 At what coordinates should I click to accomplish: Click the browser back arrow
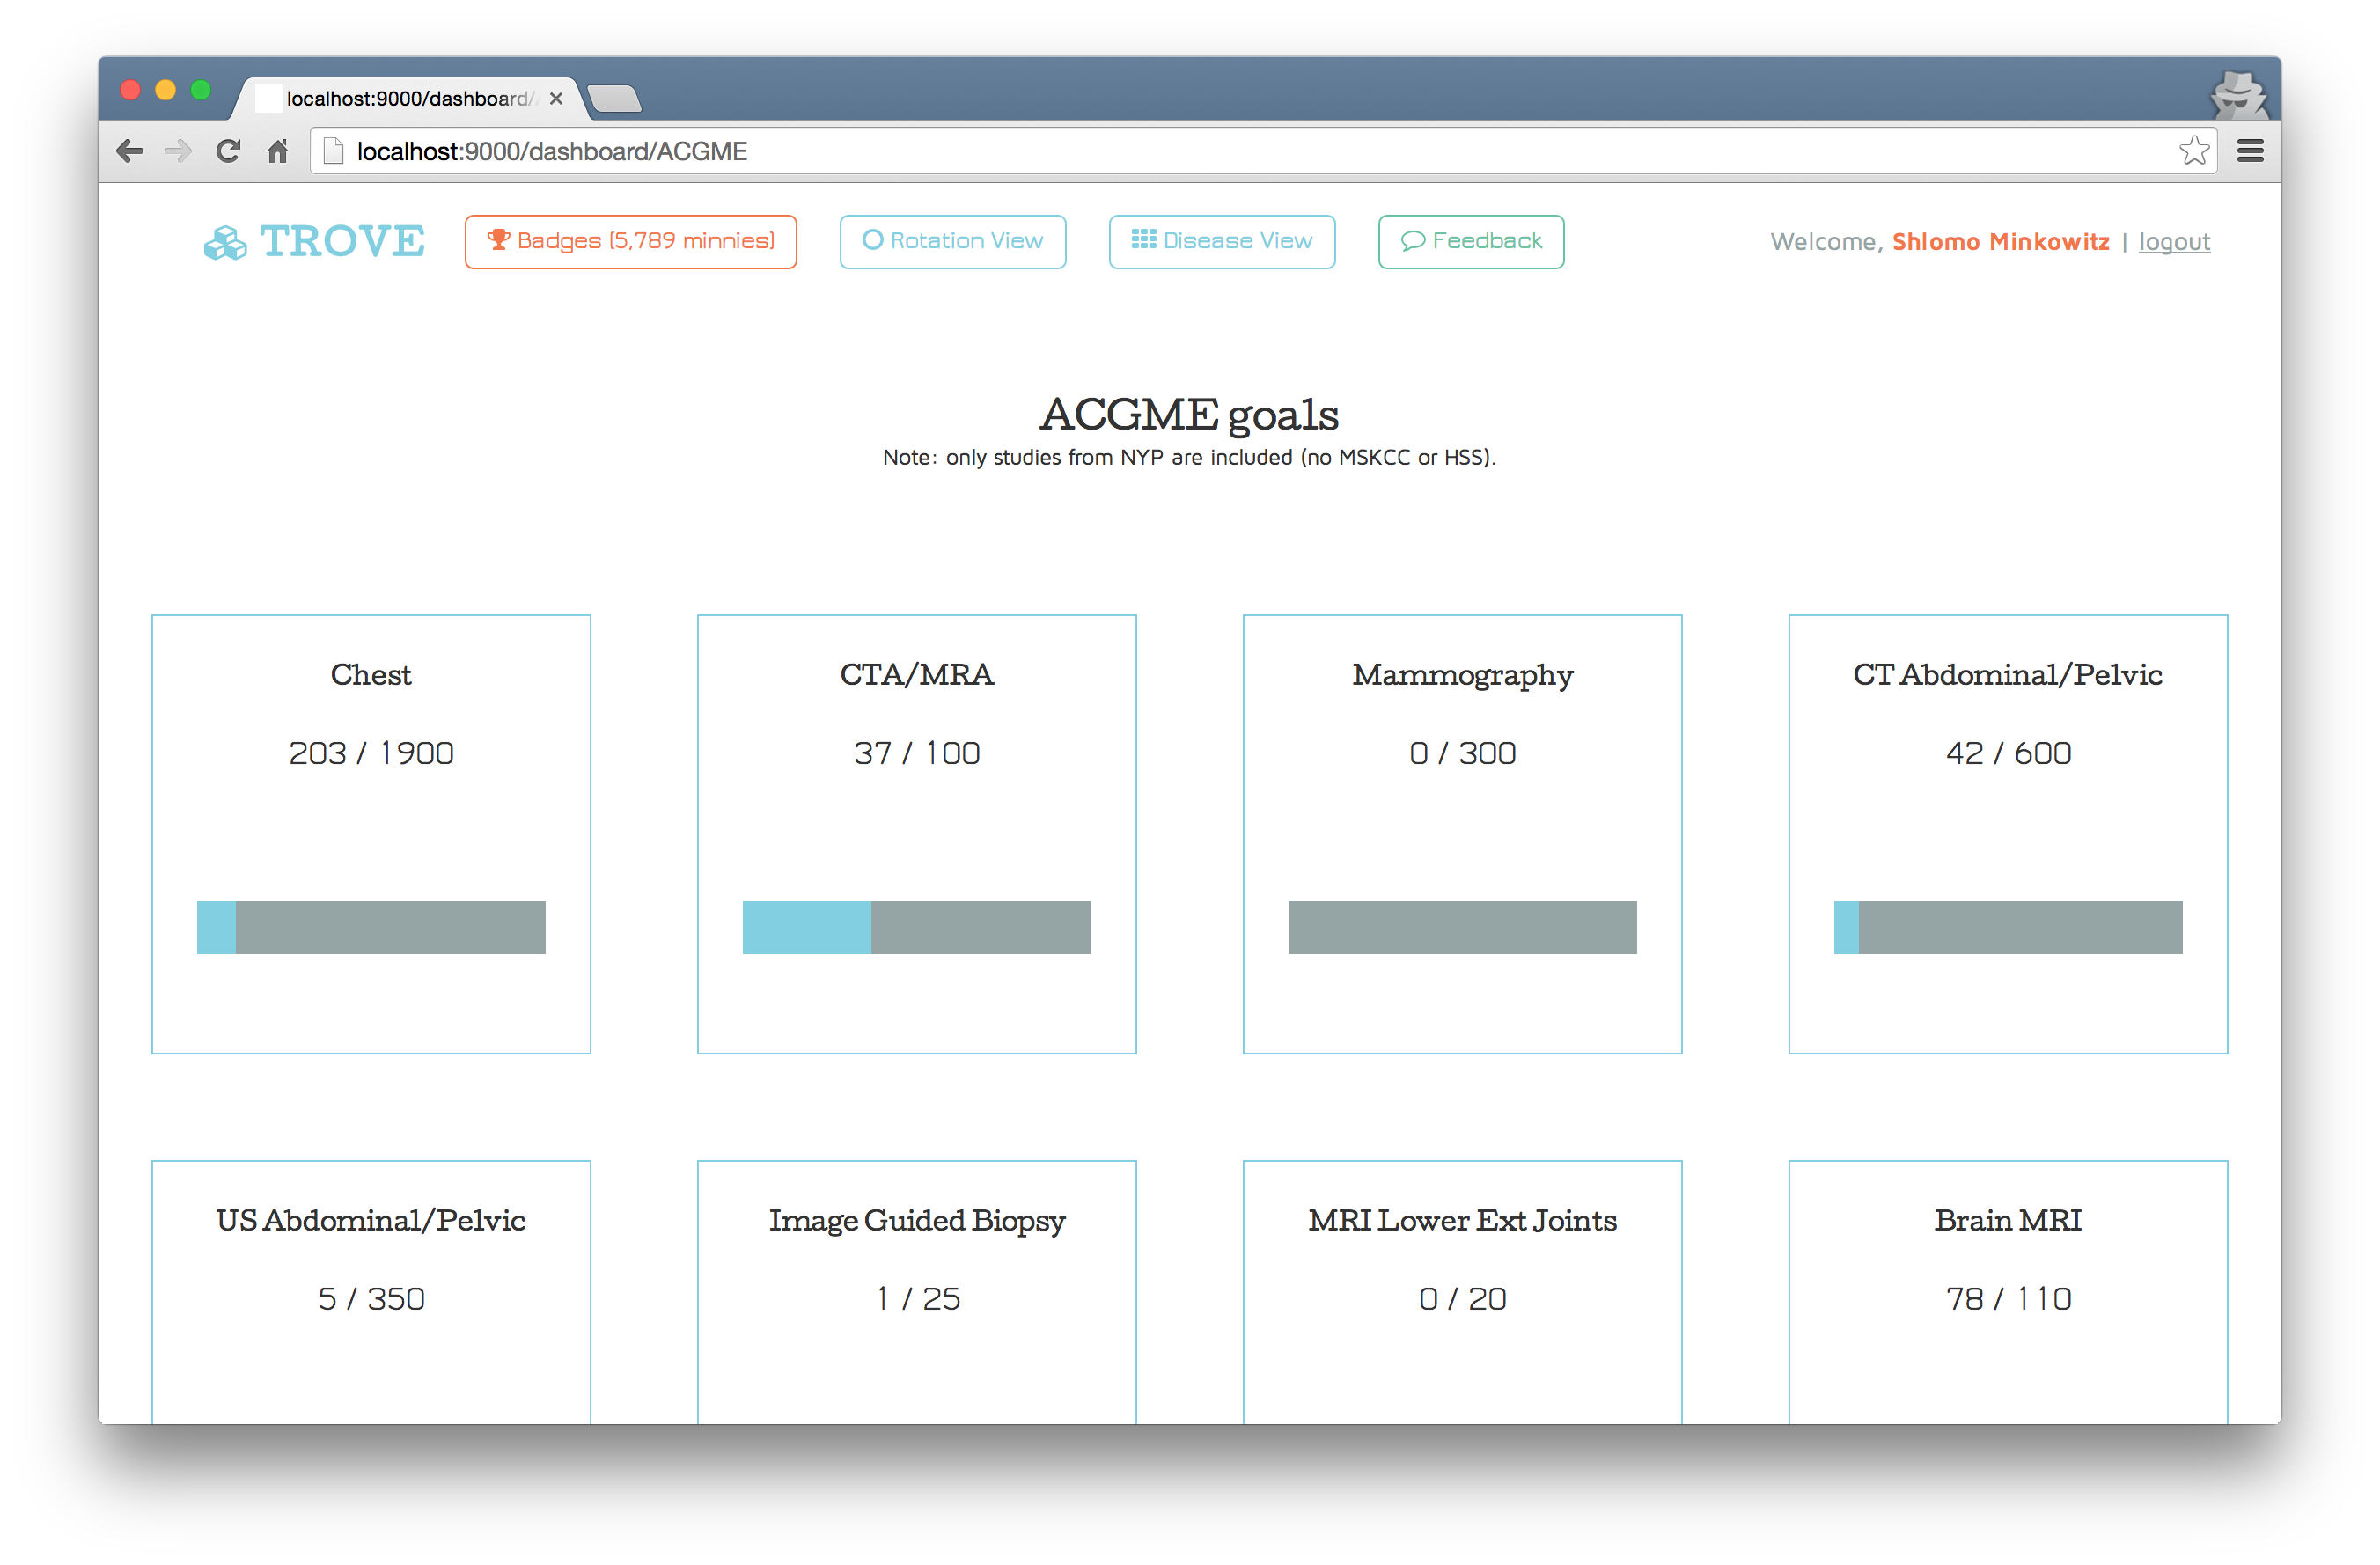pos(130,151)
